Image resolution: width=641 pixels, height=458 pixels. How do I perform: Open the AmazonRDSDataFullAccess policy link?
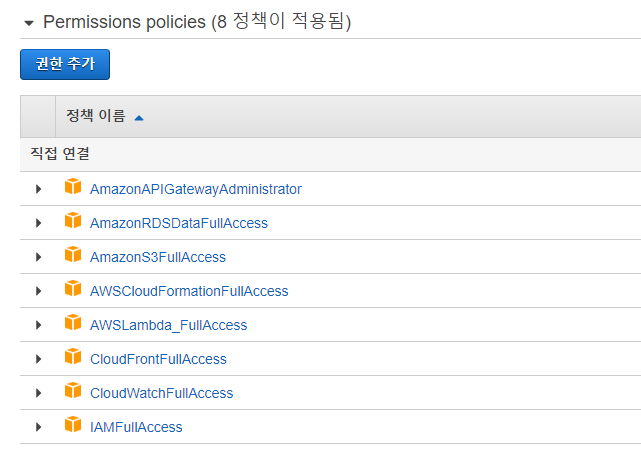(179, 223)
